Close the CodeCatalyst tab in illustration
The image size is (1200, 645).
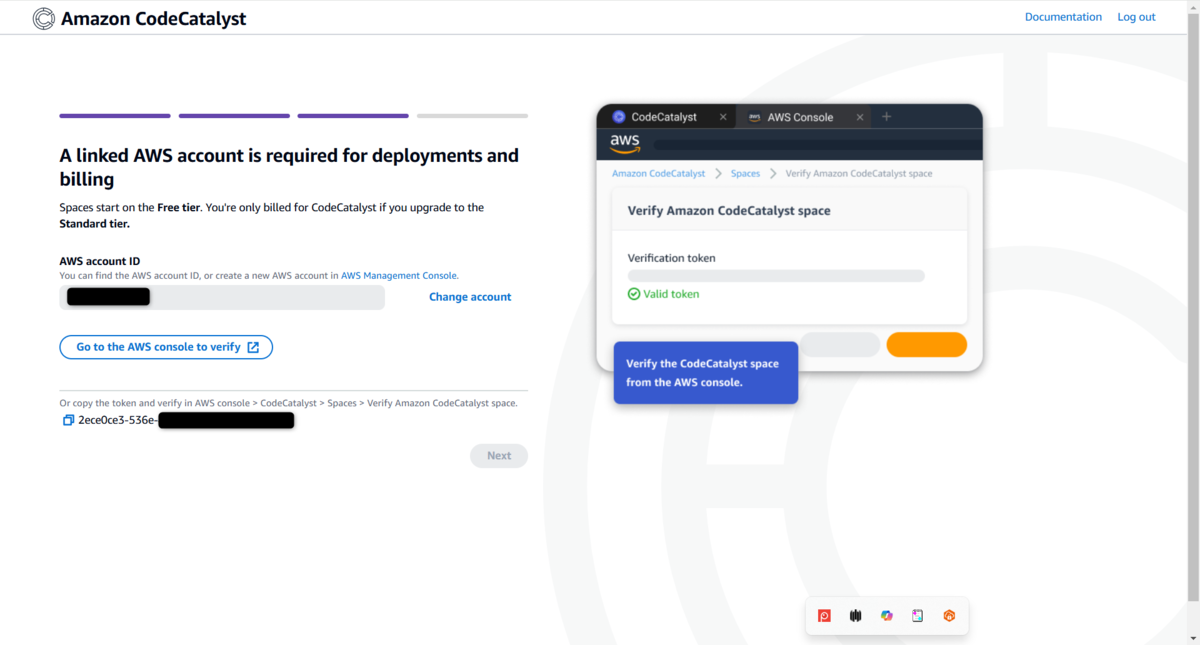pos(723,117)
